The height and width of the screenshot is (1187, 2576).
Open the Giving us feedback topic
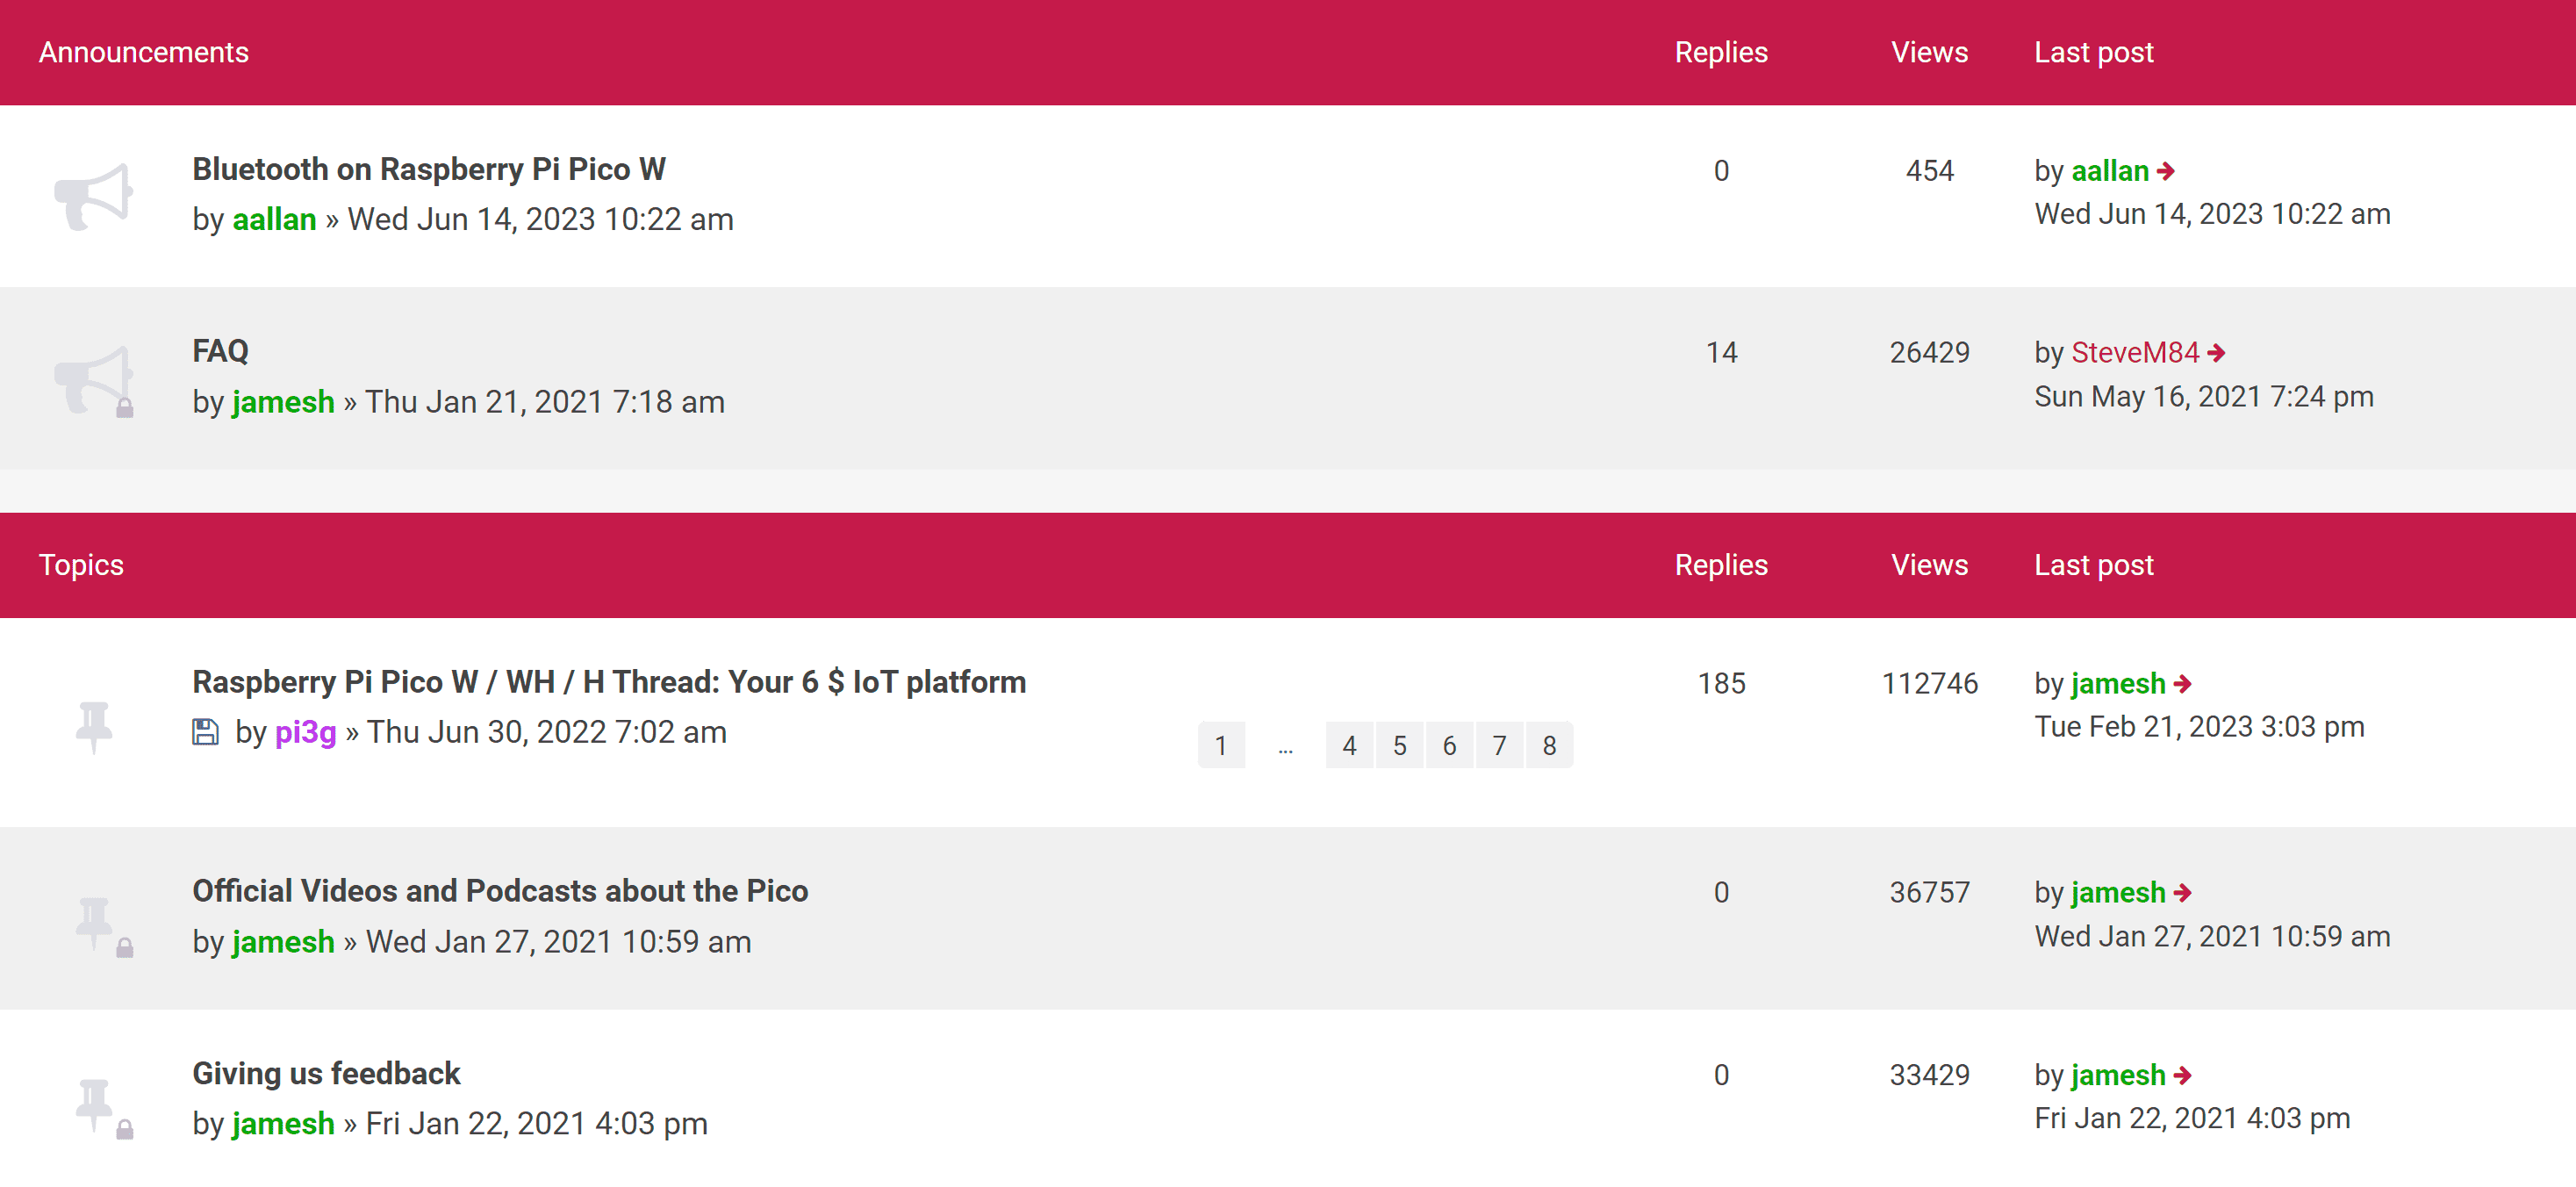point(326,1073)
